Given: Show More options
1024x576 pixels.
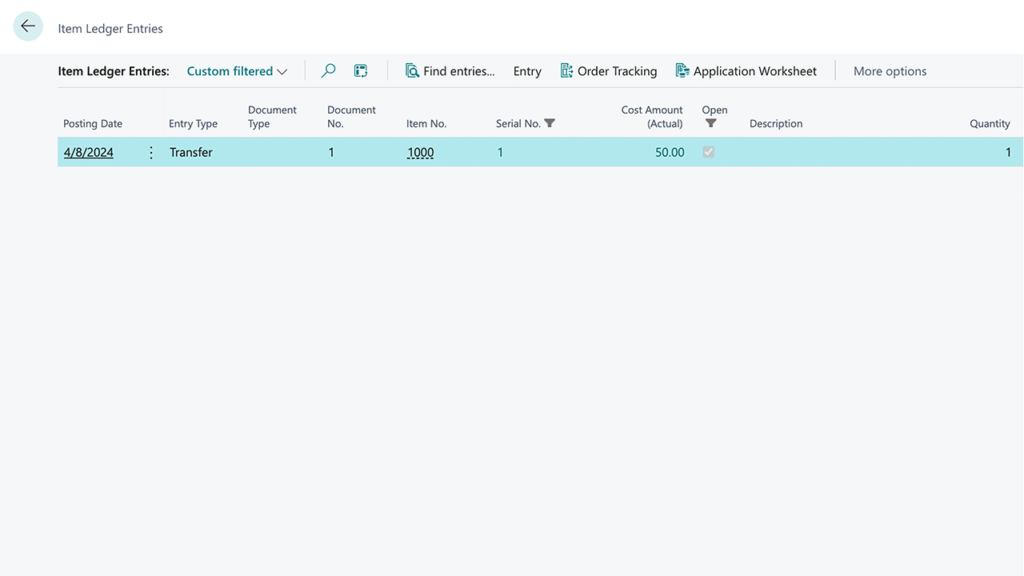Looking at the screenshot, I should (x=889, y=71).
